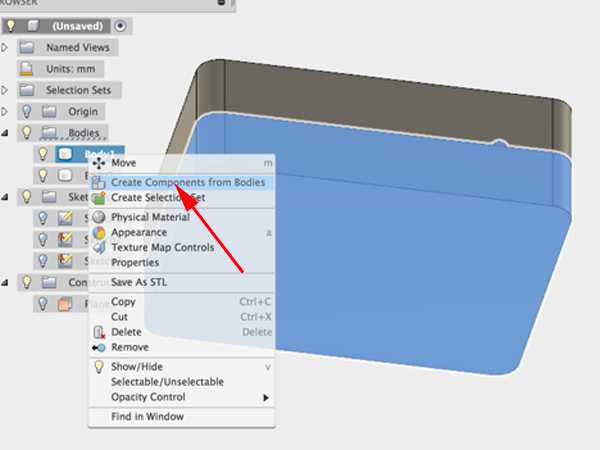Screen dimensions: 600x450
Task: Toggle visibility of body below Body1
Action: click(x=43, y=175)
